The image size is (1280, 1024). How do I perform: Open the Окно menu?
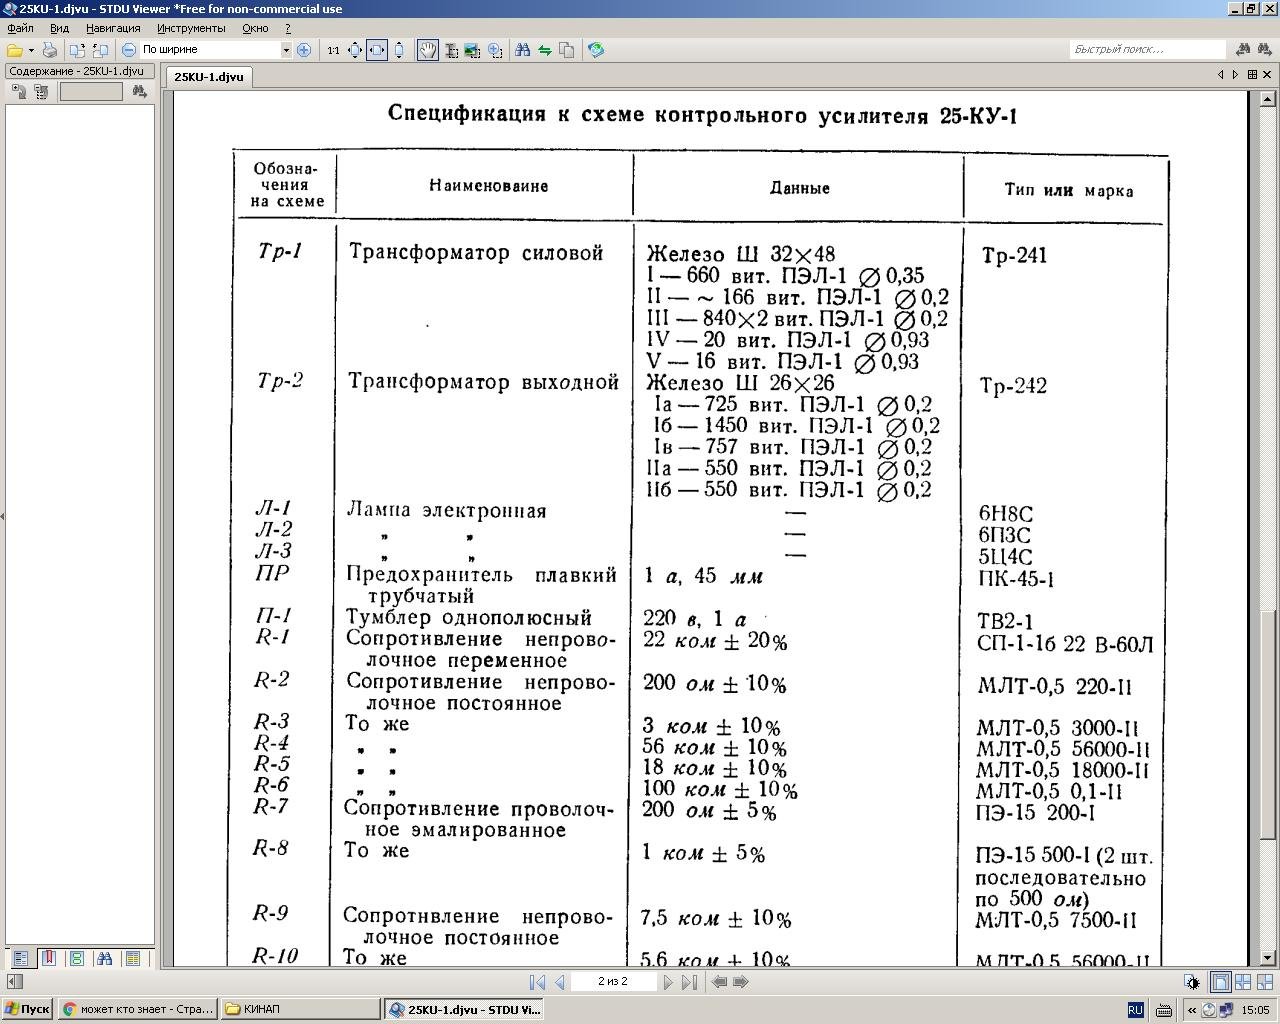(x=255, y=28)
